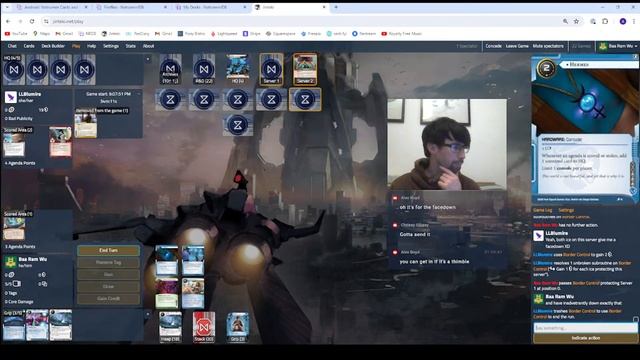Open the Baa Ram Wu user dropdown
Viewport: 640px width, 360px height.
point(618,47)
